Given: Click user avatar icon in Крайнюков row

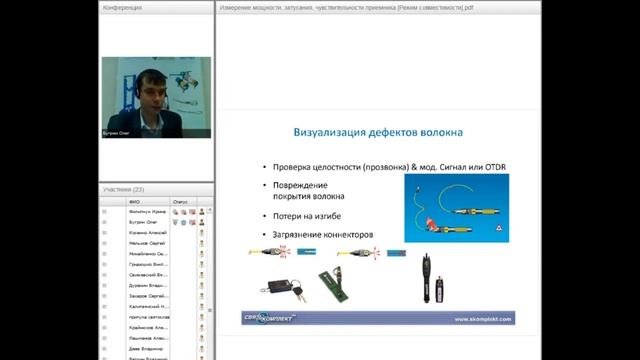Looking at the screenshot, I should tap(202, 328).
